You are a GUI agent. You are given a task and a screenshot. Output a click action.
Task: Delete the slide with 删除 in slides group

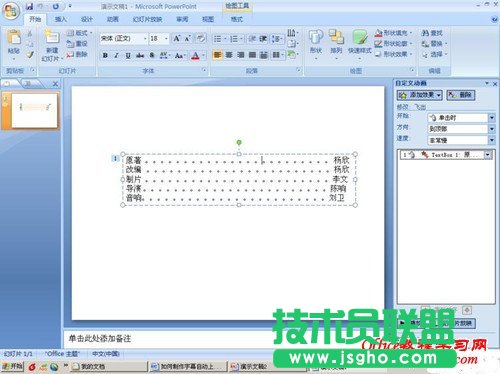click(77, 54)
